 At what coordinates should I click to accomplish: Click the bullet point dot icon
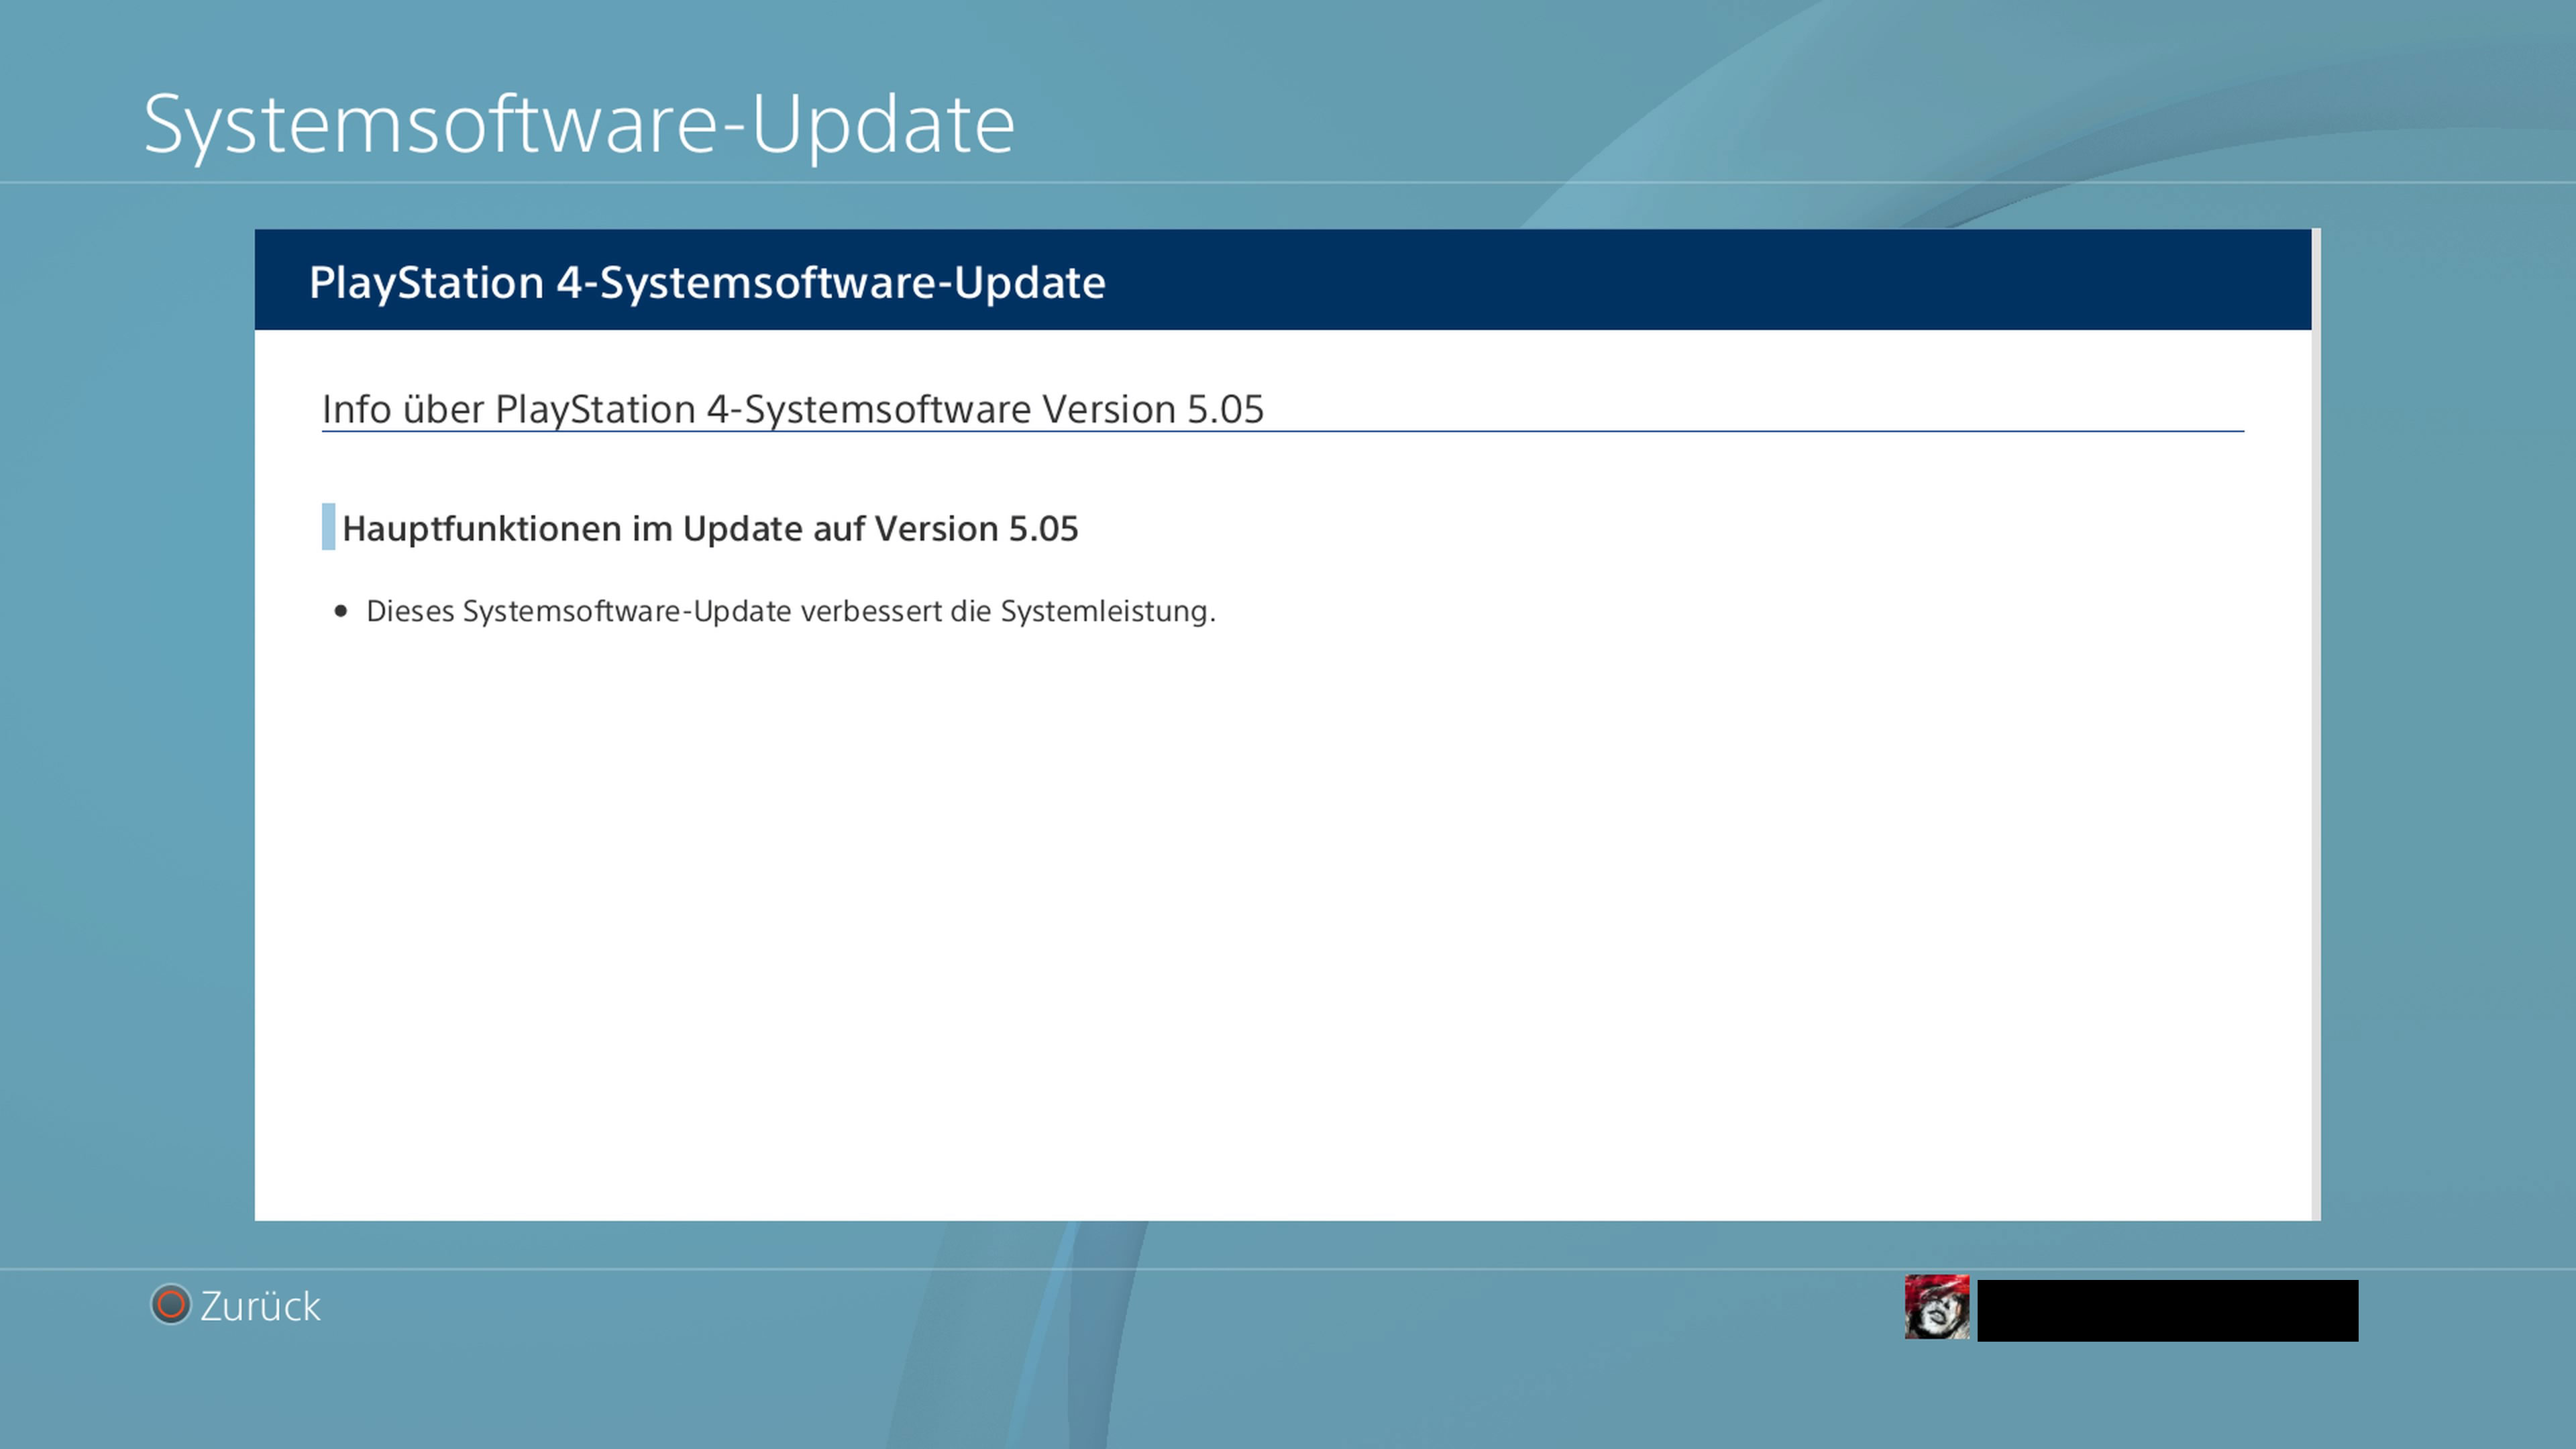point(342,611)
